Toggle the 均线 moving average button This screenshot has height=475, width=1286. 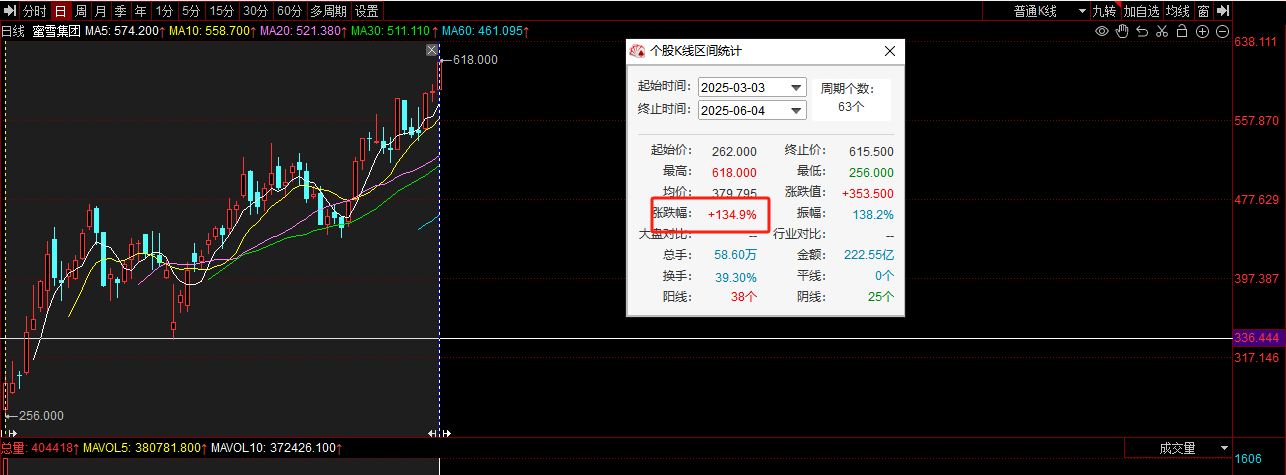[x=1178, y=11]
